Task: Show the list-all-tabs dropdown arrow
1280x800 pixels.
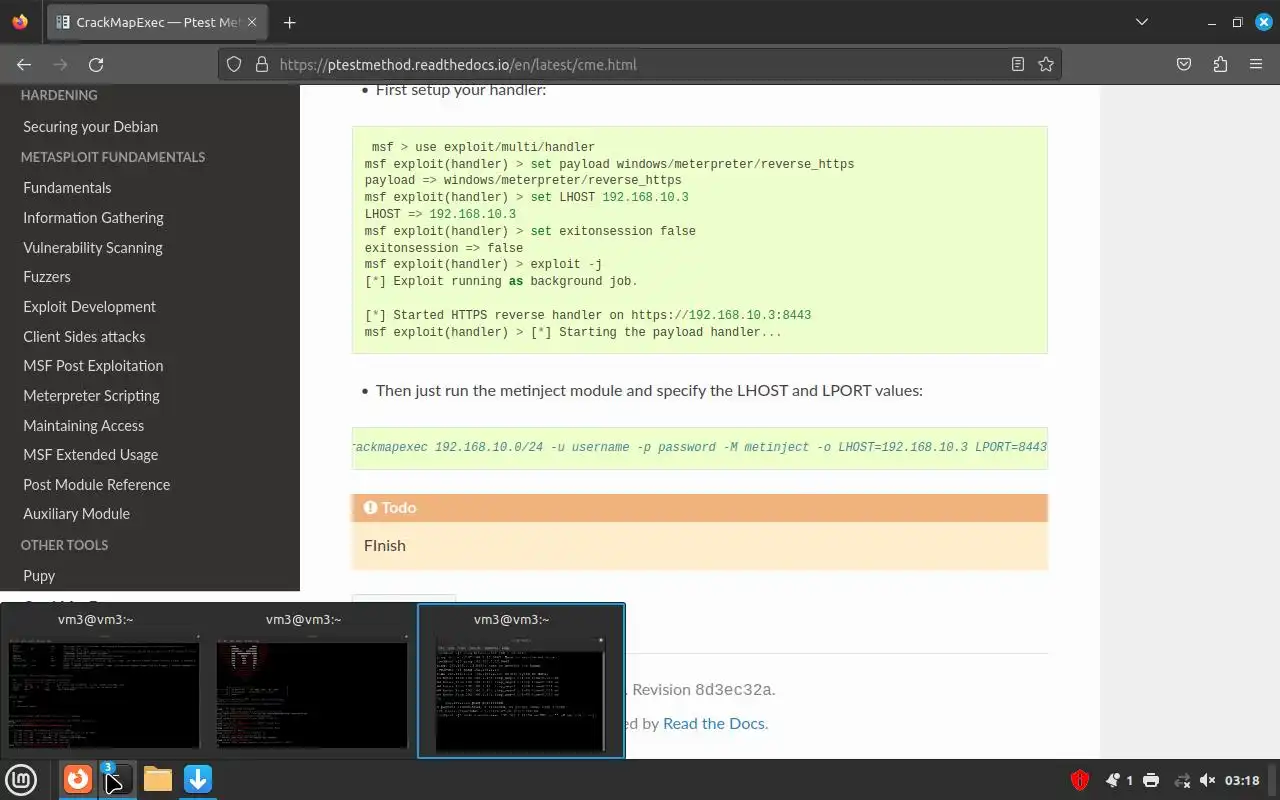Action: click(x=1142, y=22)
